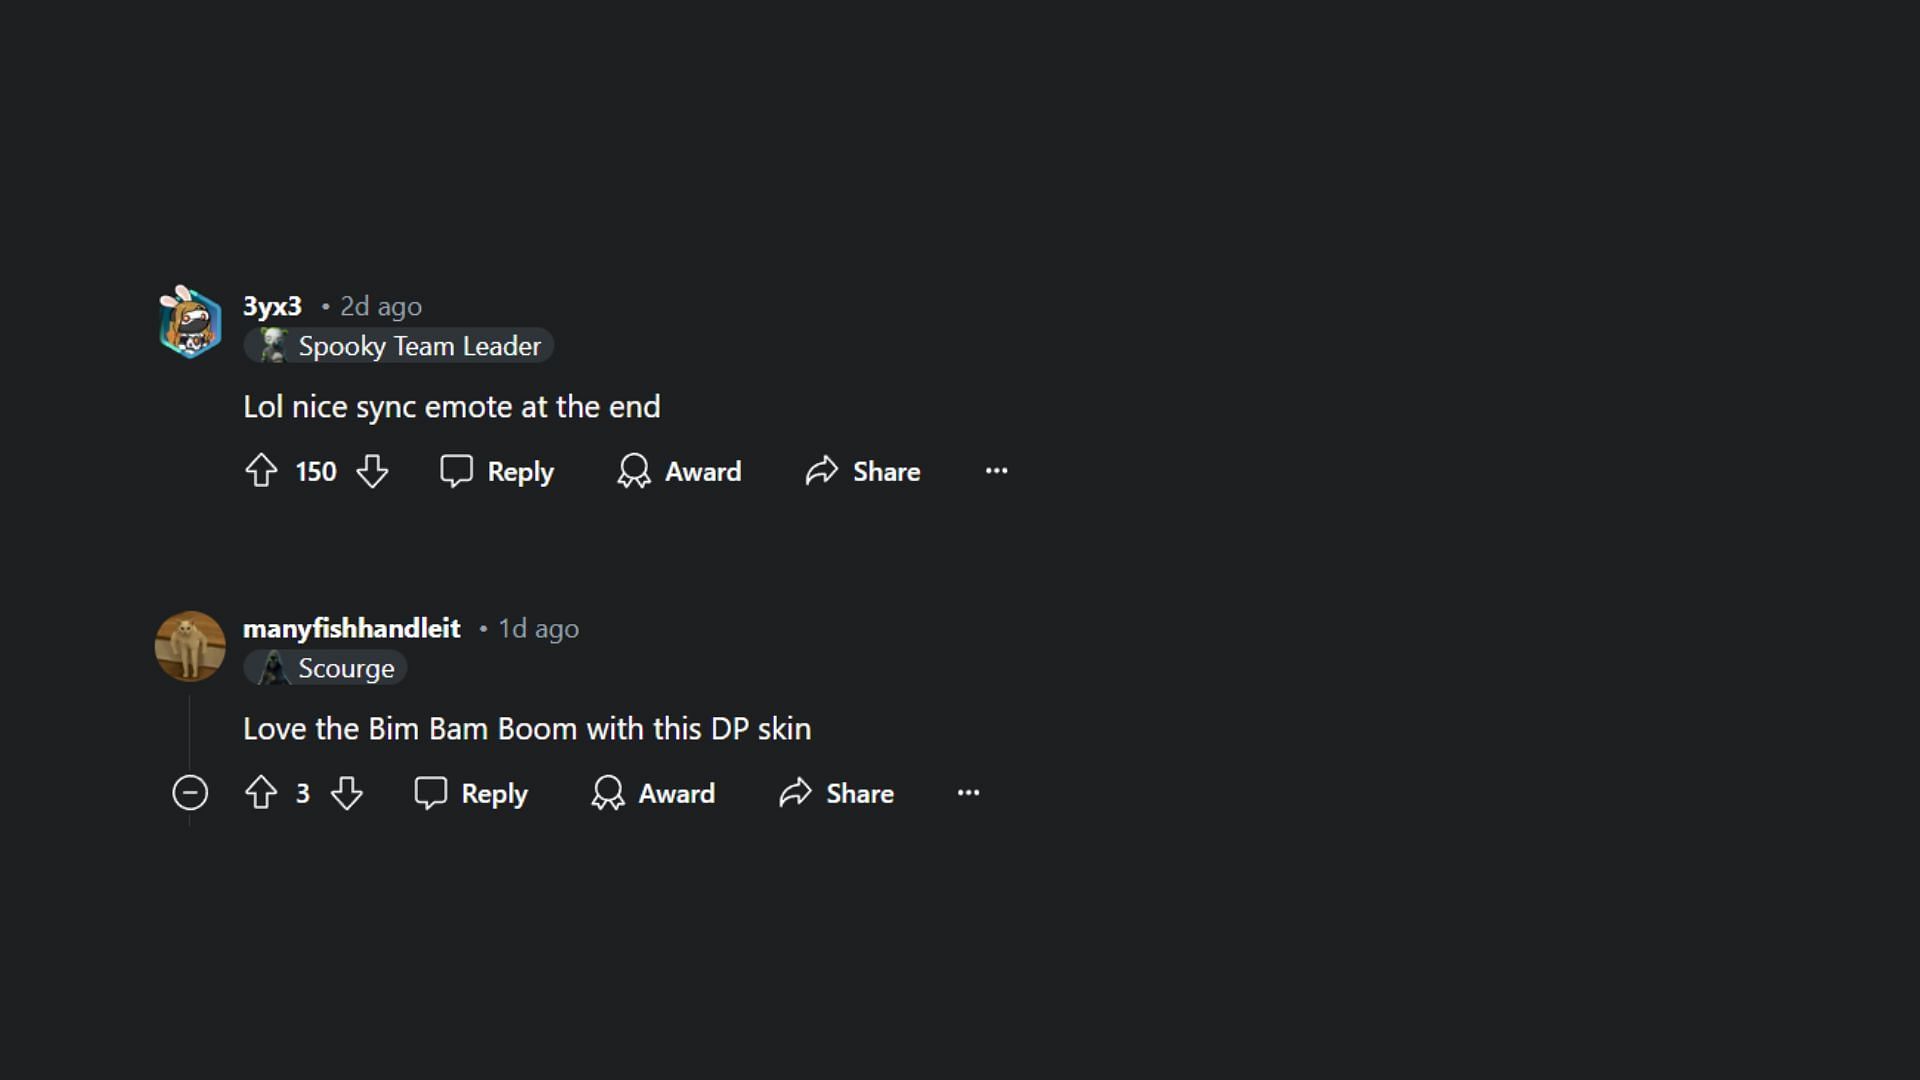
Task: Click the 3yx3 user avatar thumbnail
Action: (x=189, y=324)
